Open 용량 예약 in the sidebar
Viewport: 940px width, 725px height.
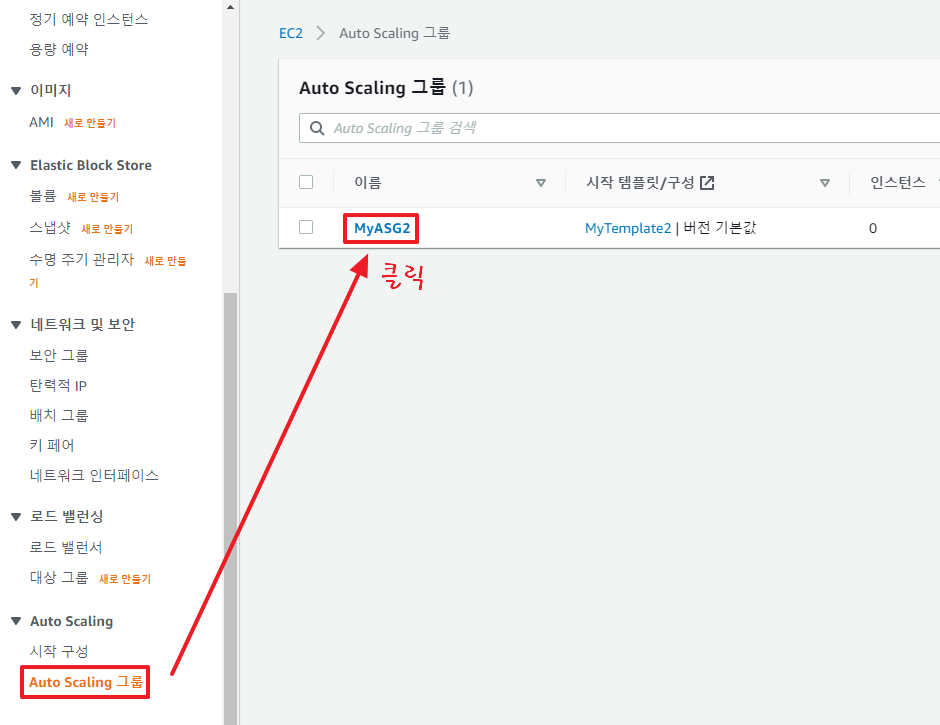point(59,49)
